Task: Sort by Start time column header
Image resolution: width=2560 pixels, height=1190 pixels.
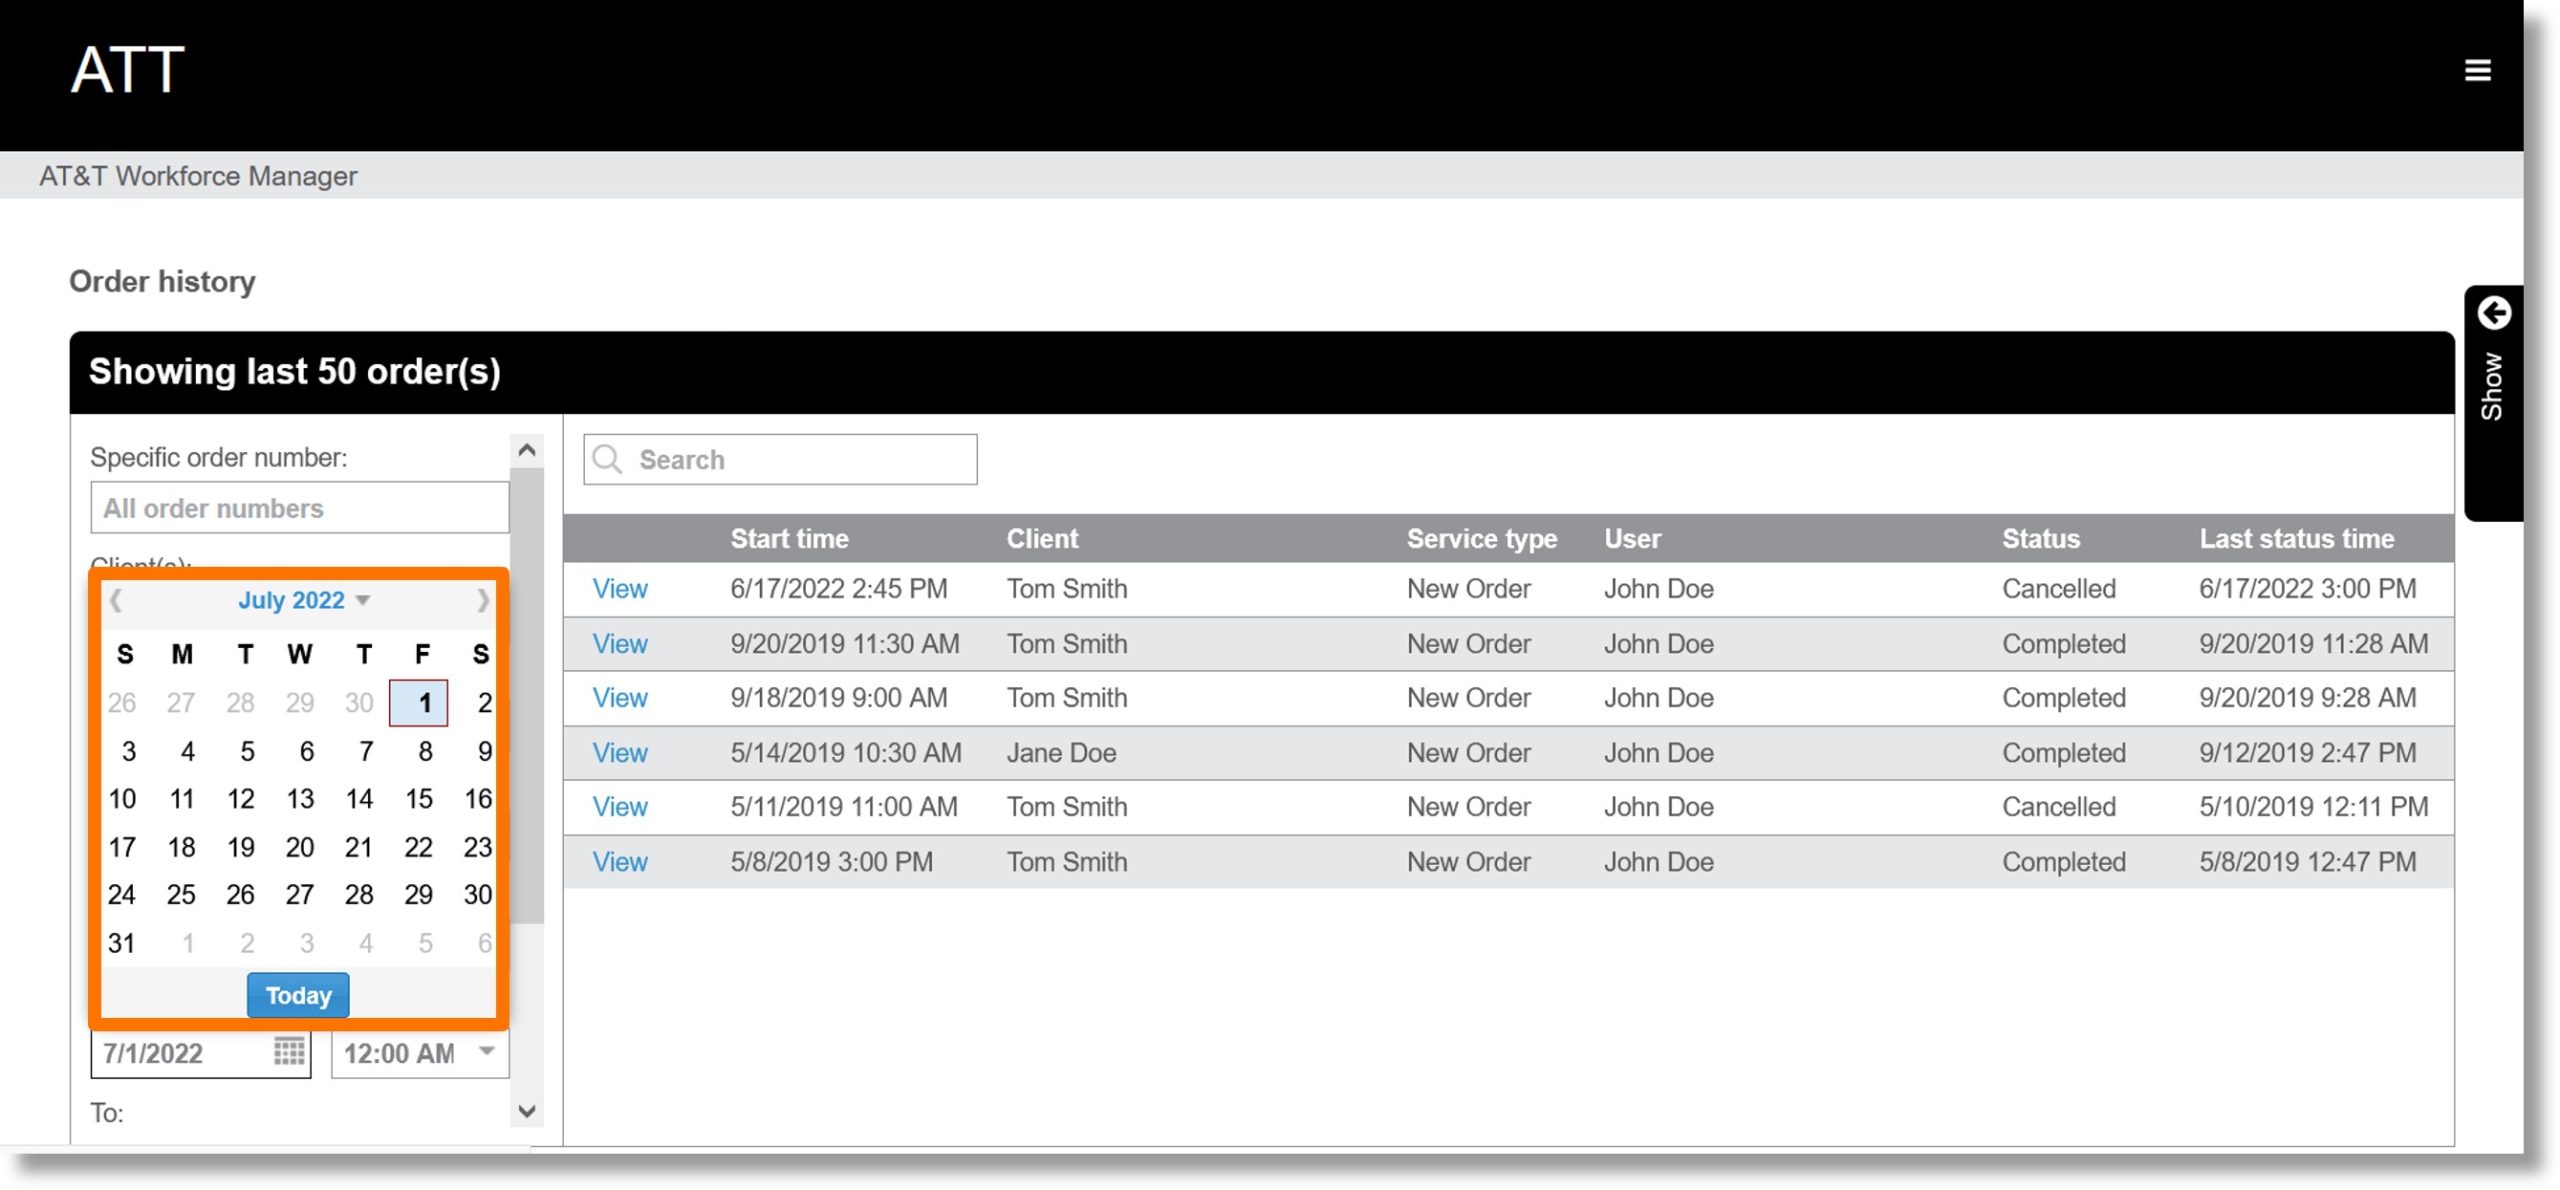Action: point(789,539)
